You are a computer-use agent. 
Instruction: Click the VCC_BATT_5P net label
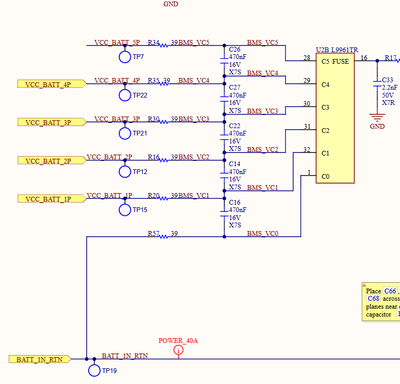(x=117, y=42)
